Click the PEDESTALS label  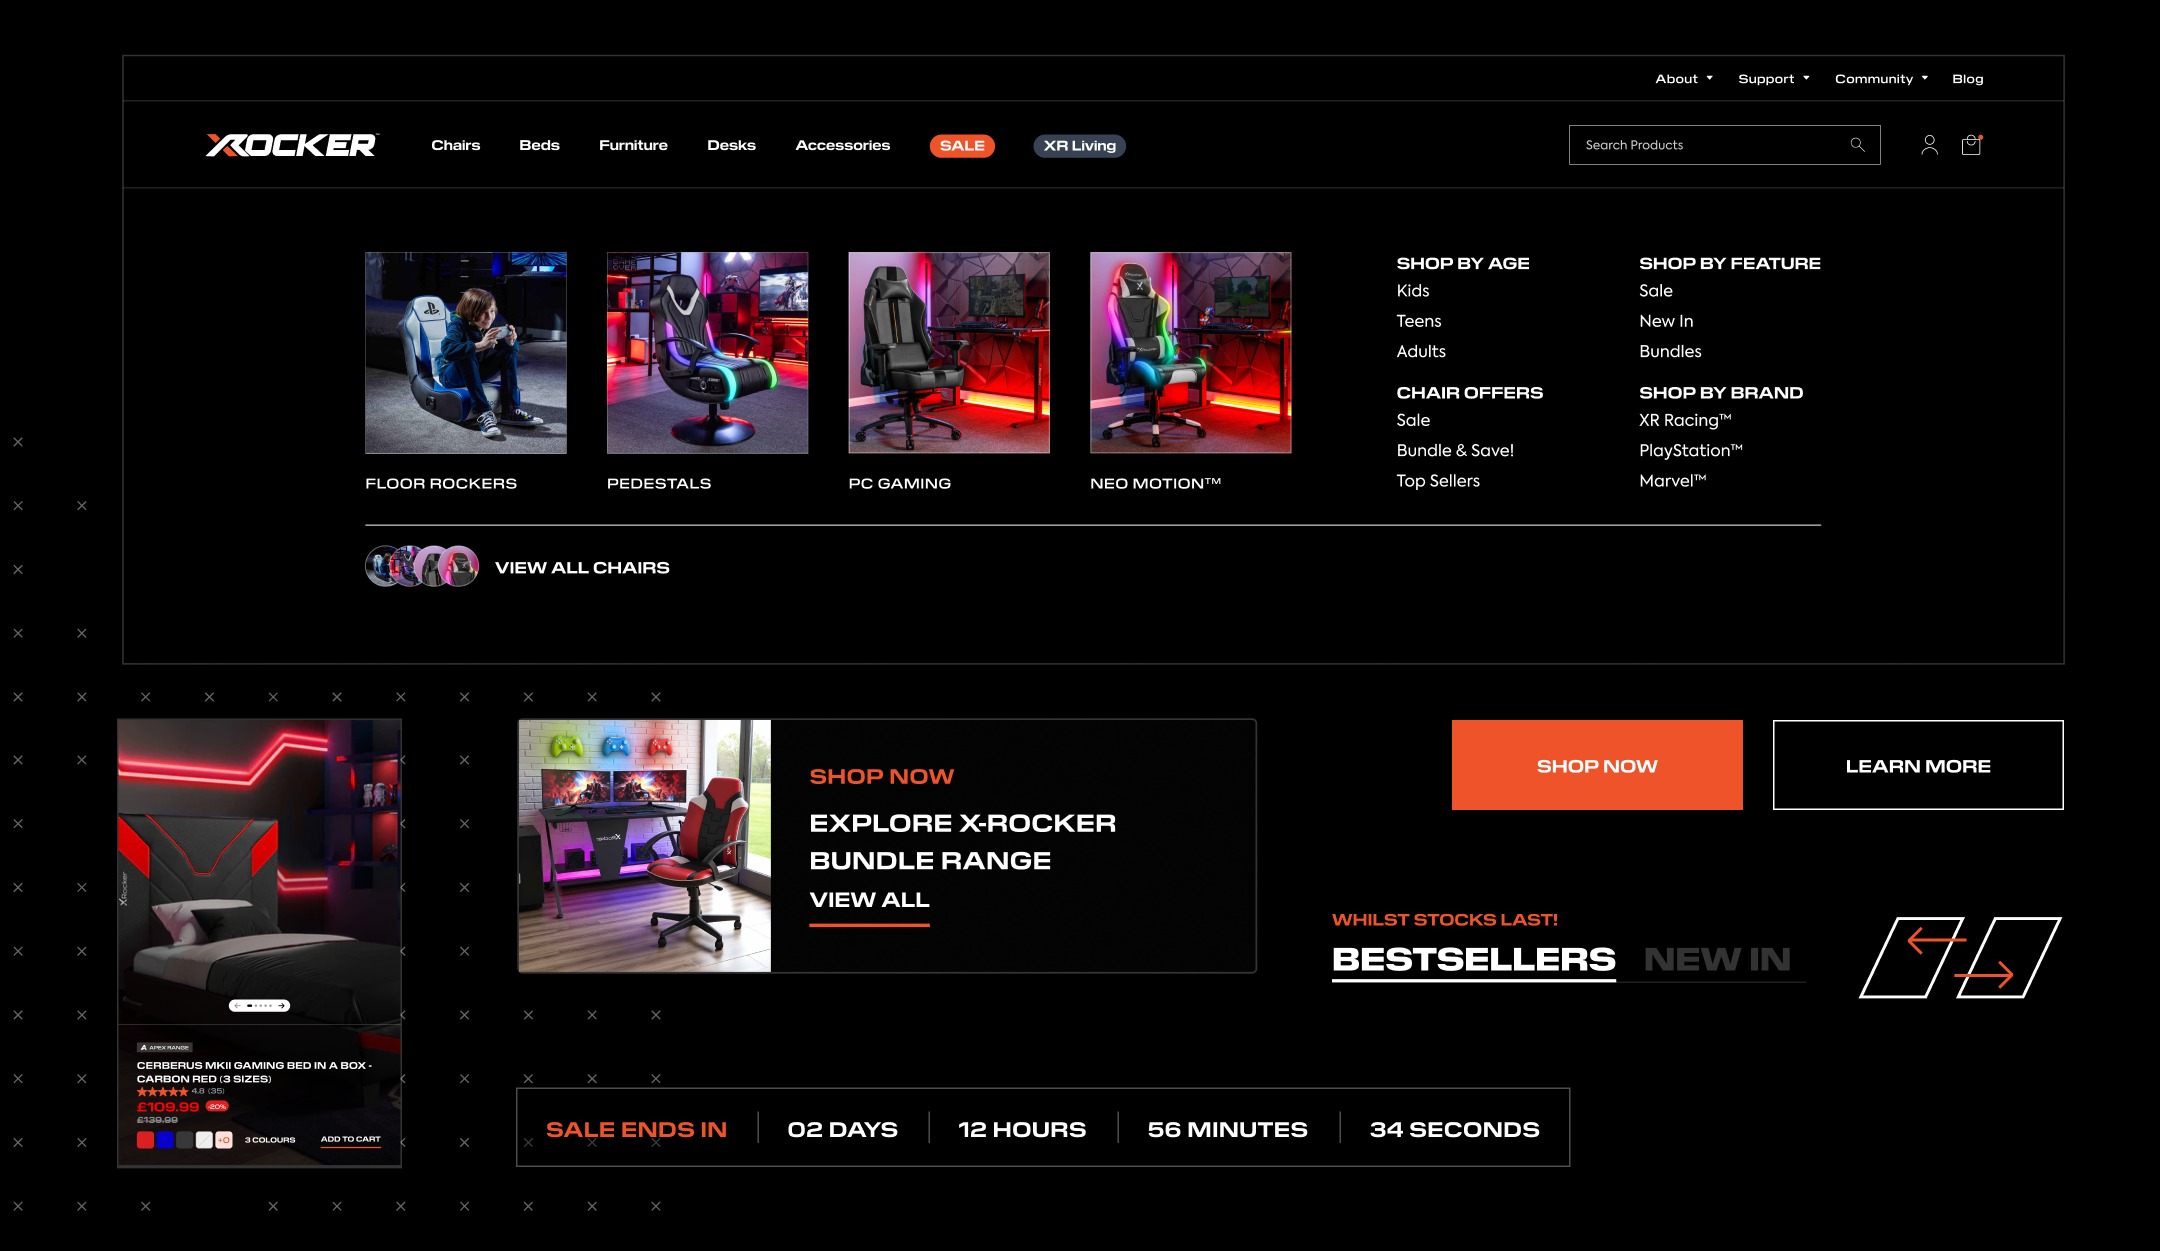(x=659, y=483)
